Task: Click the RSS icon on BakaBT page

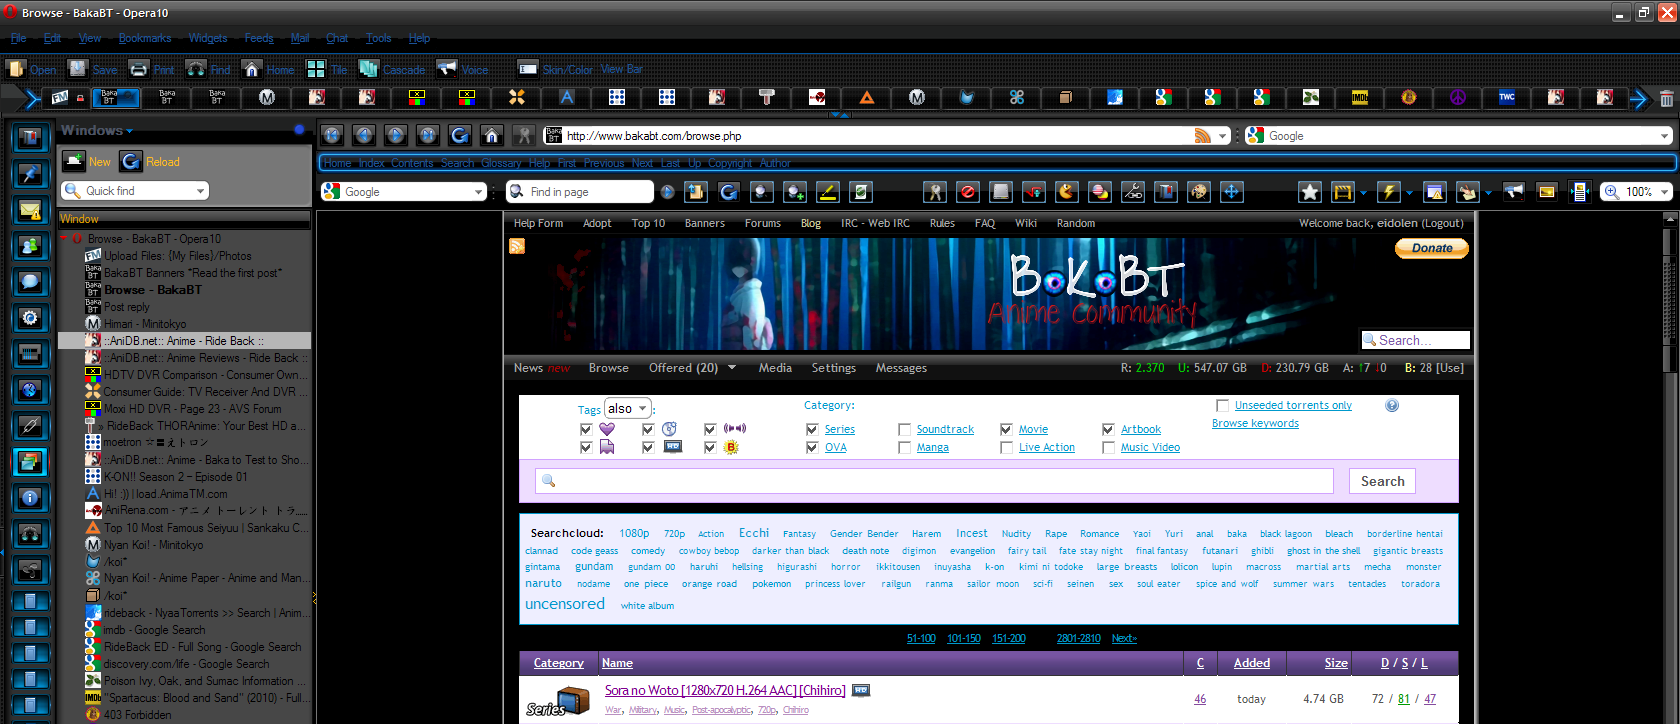Action: [517, 246]
